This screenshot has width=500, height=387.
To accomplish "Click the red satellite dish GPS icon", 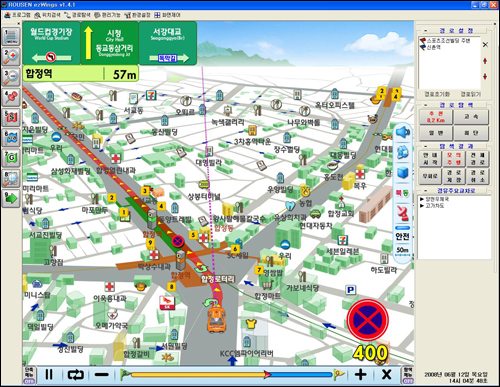I will (x=403, y=213).
